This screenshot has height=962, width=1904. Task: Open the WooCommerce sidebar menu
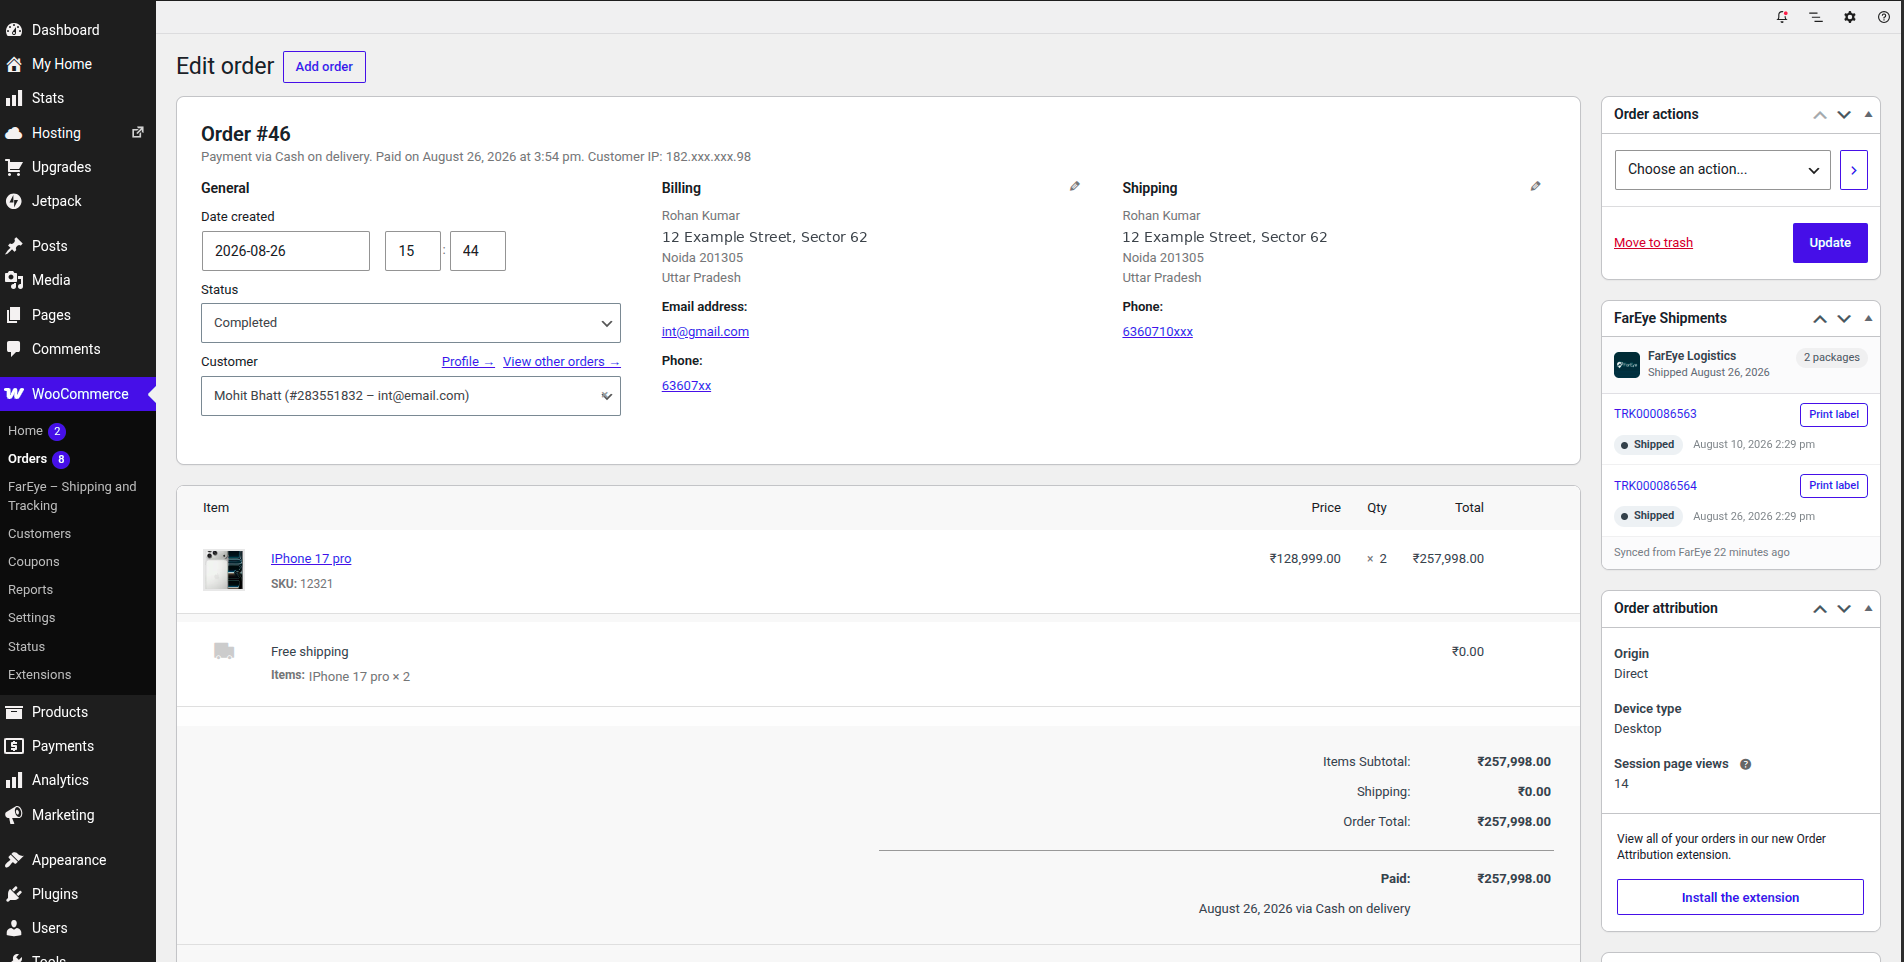tap(78, 394)
